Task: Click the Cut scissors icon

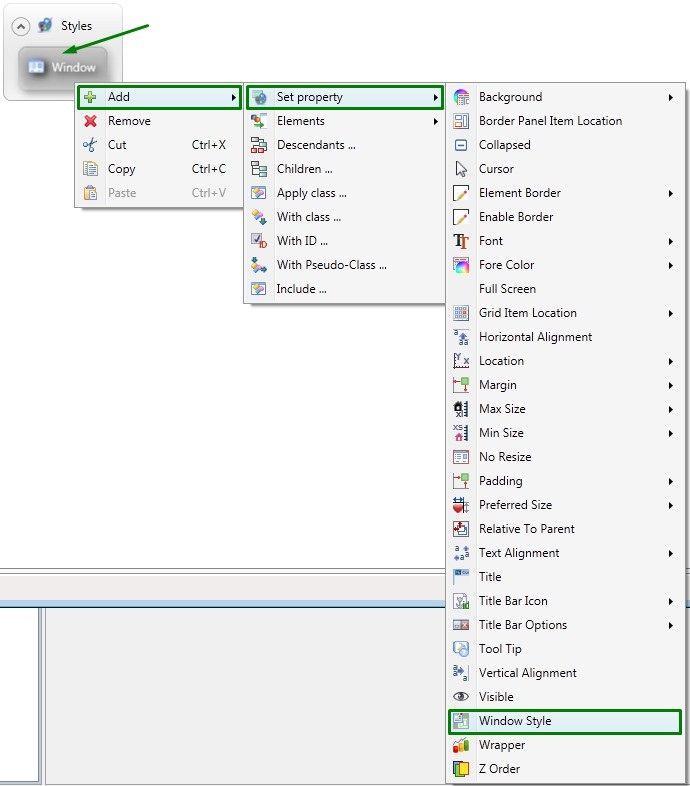Action: click(x=90, y=145)
